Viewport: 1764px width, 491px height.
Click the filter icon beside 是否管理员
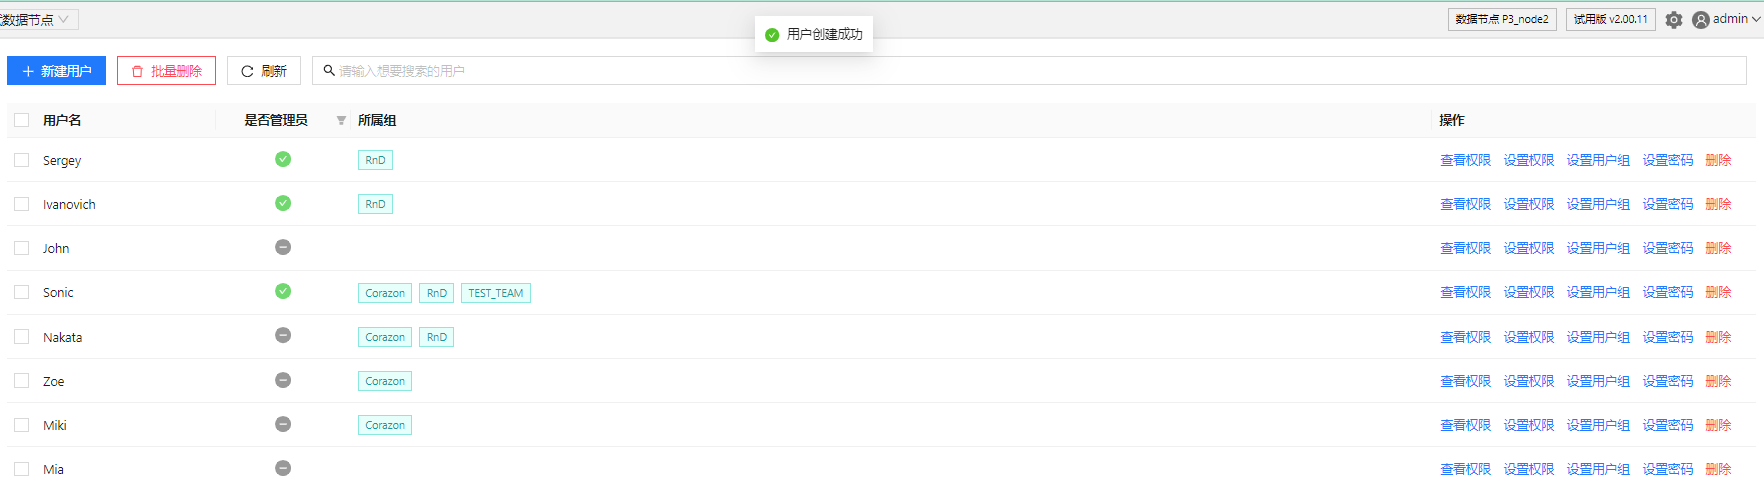pyautogui.click(x=341, y=120)
